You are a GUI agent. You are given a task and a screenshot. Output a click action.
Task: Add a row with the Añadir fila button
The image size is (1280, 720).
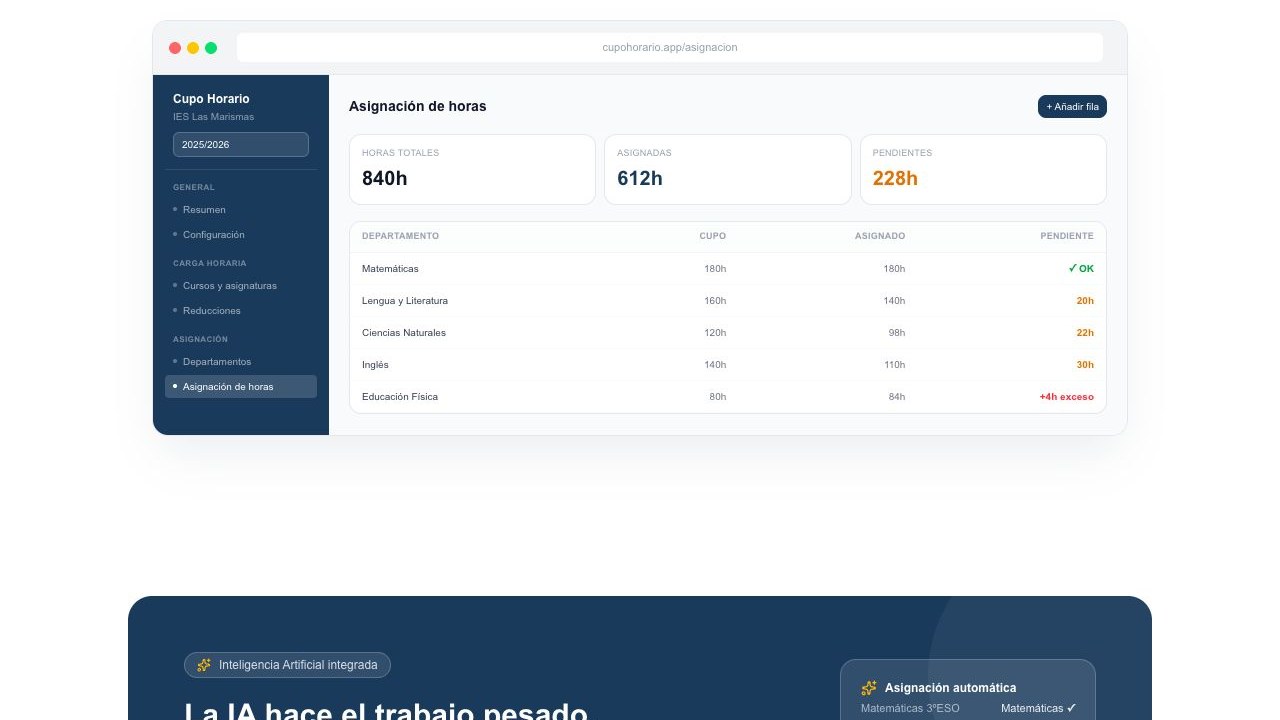[x=1071, y=106]
